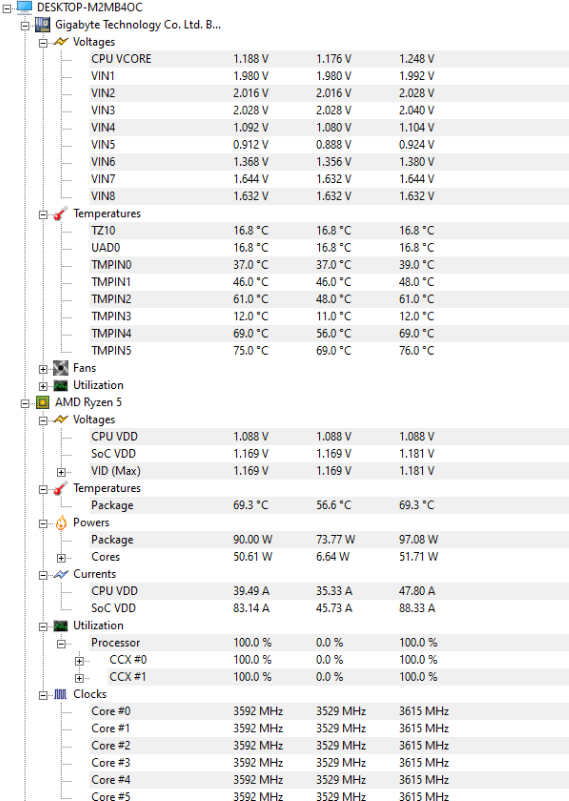Click the Fans icon
Viewport: 569px width, 801px height.
point(60,368)
